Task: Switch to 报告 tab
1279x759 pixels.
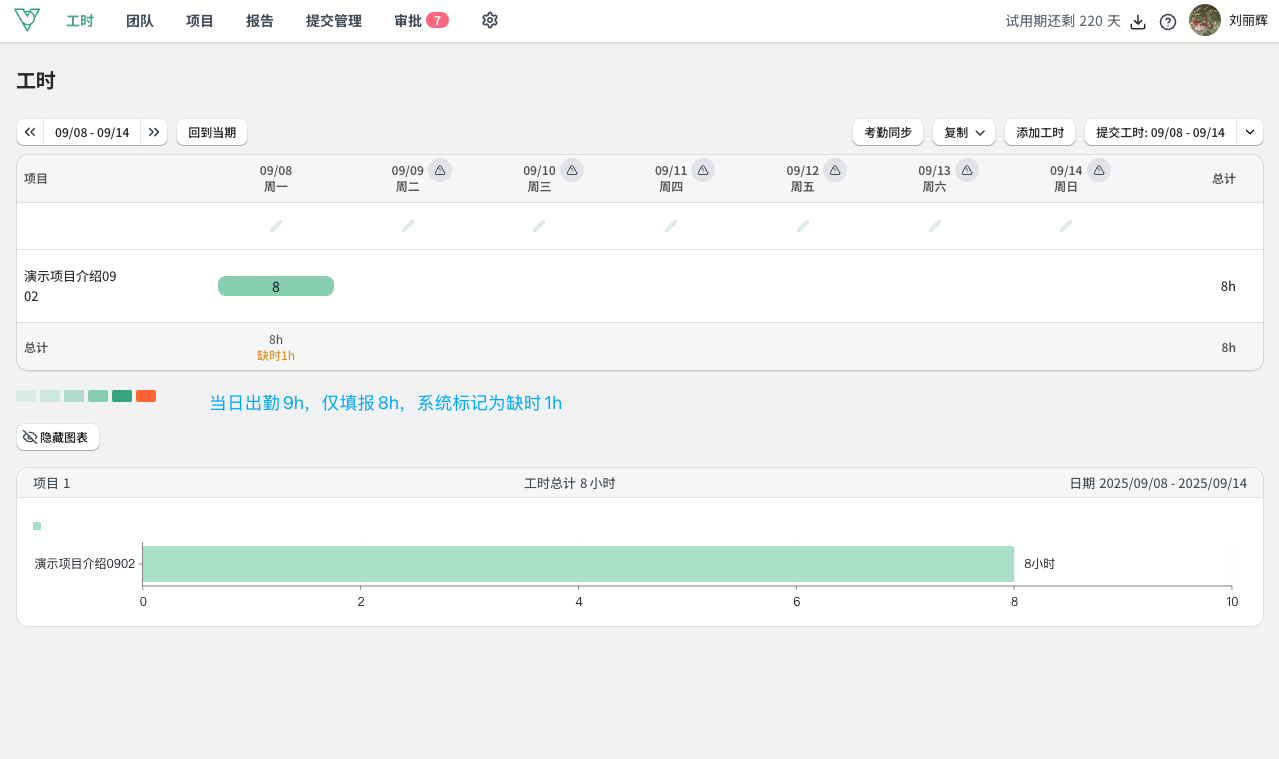Action: point(260,20)
